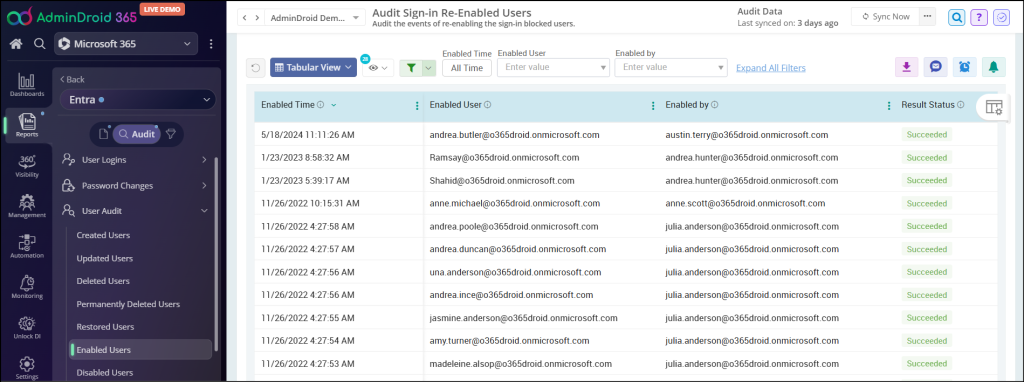Open the Entra category dropdown
The width and height of the screenshot is (1024, 382).
click(x=138, y=100)
